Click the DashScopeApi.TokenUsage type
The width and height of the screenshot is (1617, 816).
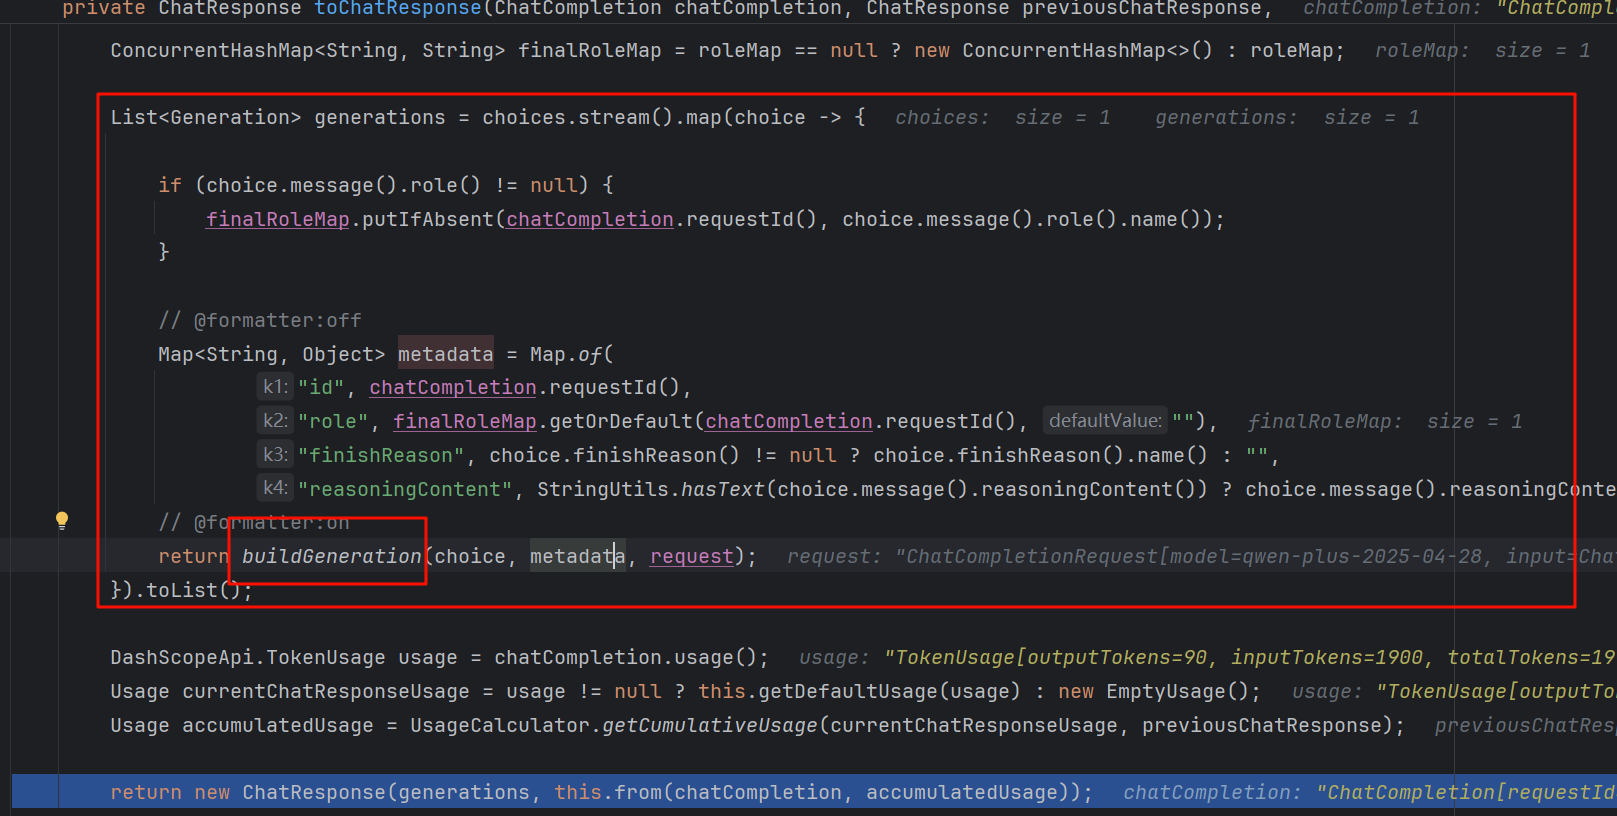click(248, 657)
